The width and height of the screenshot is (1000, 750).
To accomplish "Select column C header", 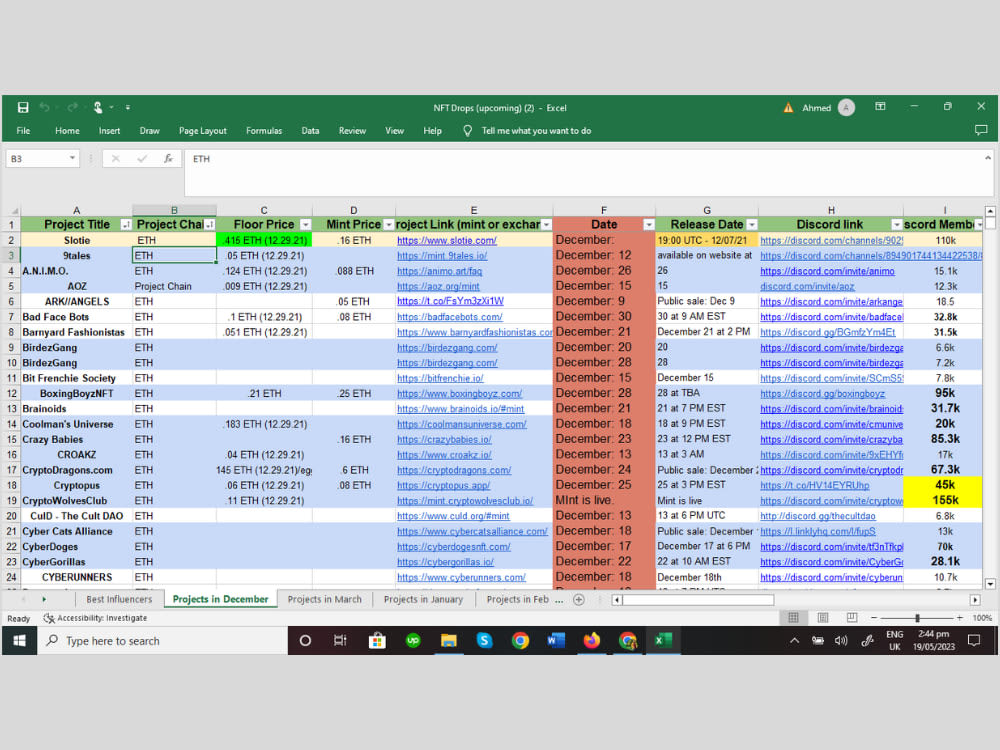I will click(264, 210).
